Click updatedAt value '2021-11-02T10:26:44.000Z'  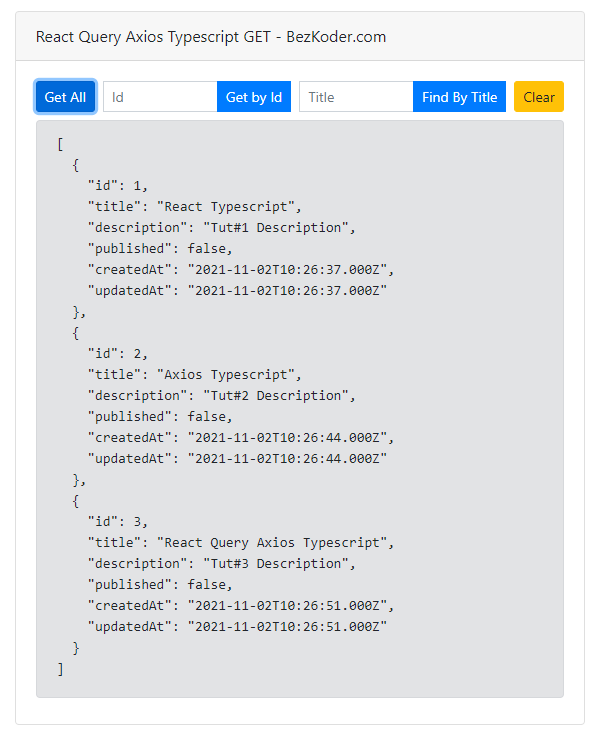pos(287,459)
